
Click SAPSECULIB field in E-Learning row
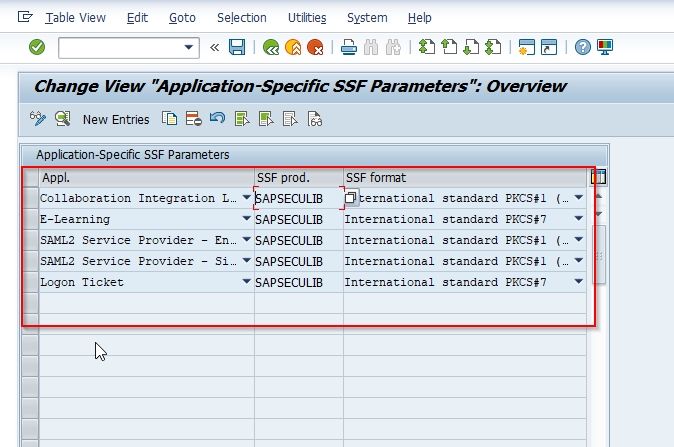299,219
